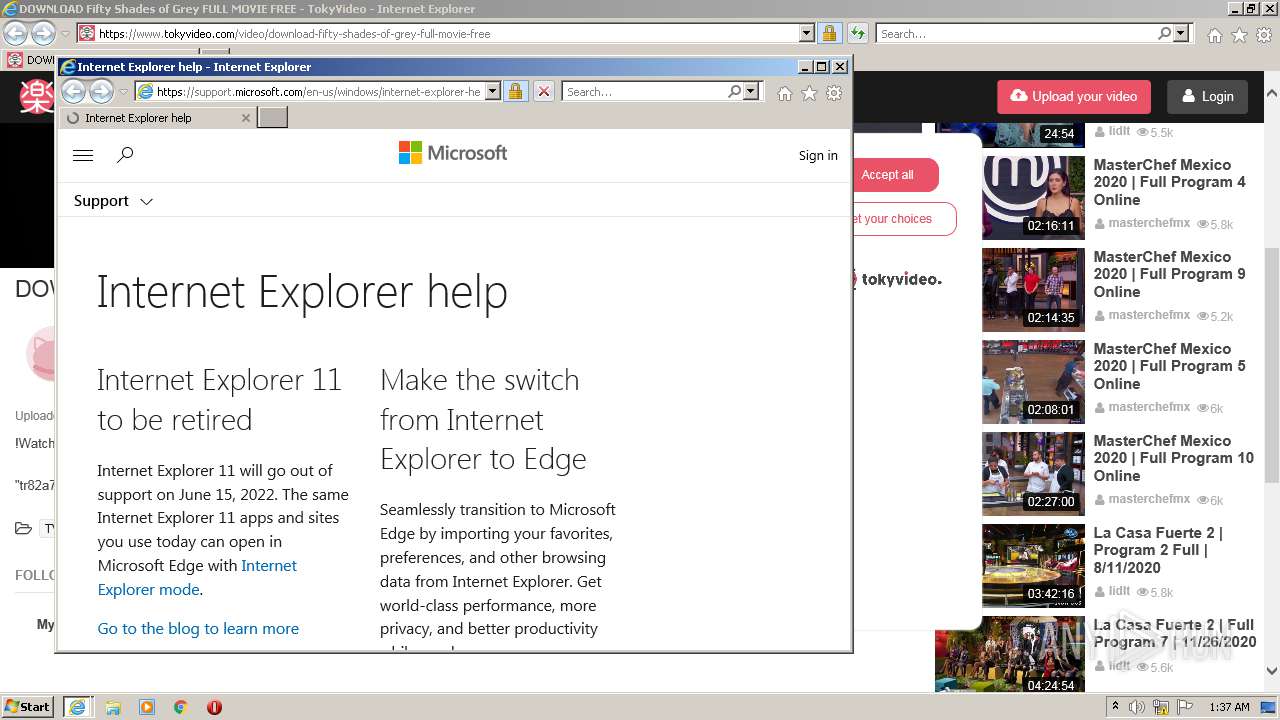Click magnifier search icon in help window search box
Viewport: 1280px width, 720px height.
tap(734, 91)
